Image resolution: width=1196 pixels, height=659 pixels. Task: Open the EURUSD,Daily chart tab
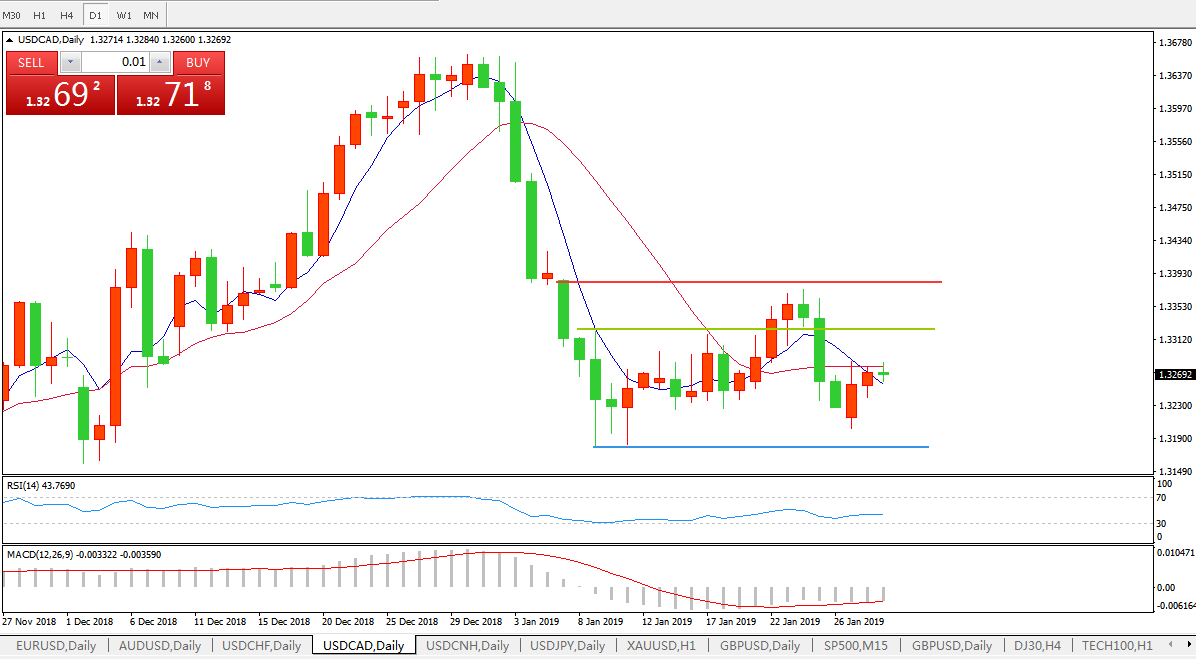click(56, 645)
